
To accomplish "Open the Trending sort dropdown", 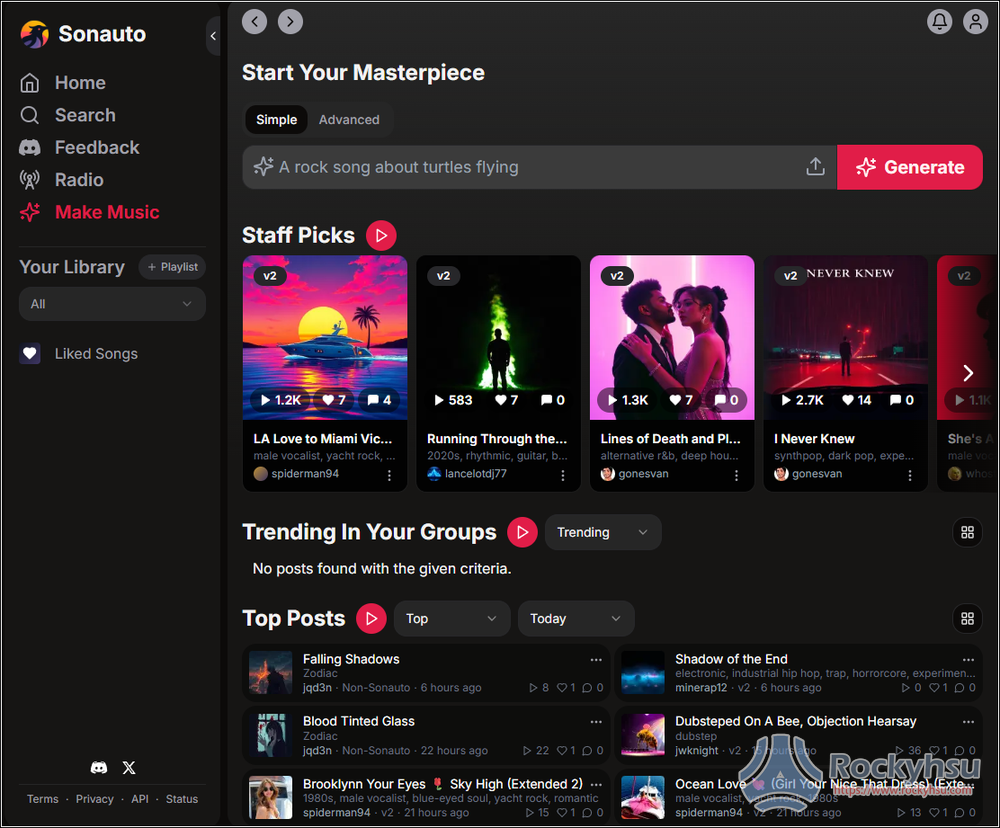I will click(603, 533).
